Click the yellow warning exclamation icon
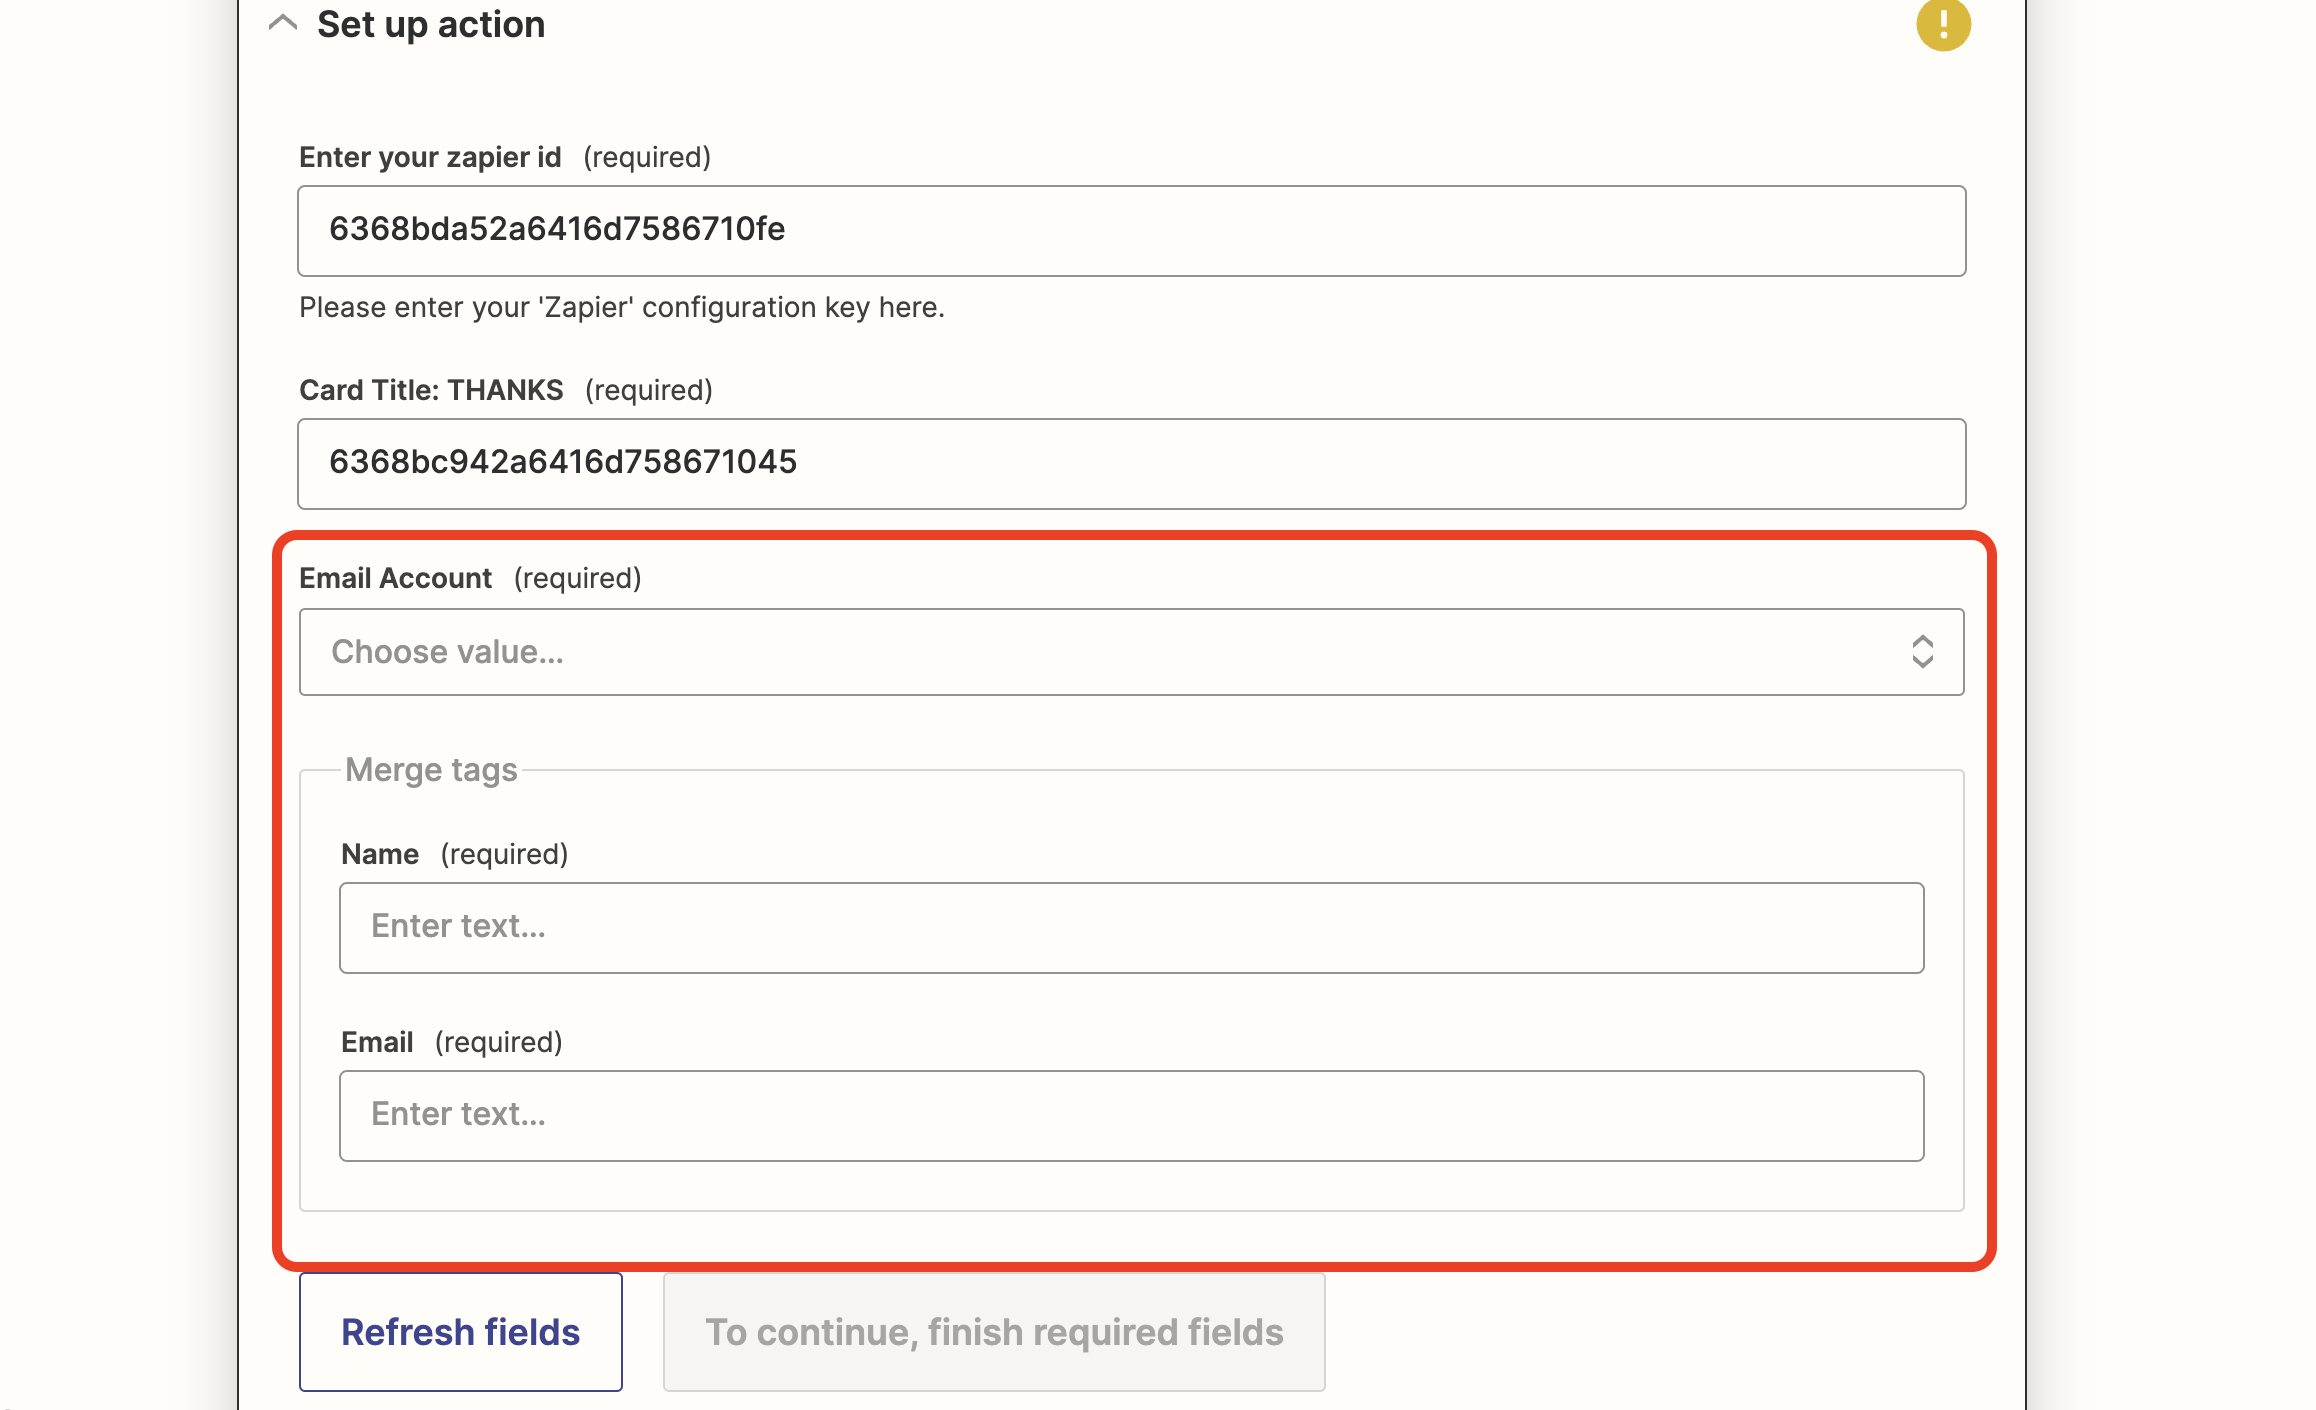Viewport: 2316px width, 1410px height. tap(1942, 23)
